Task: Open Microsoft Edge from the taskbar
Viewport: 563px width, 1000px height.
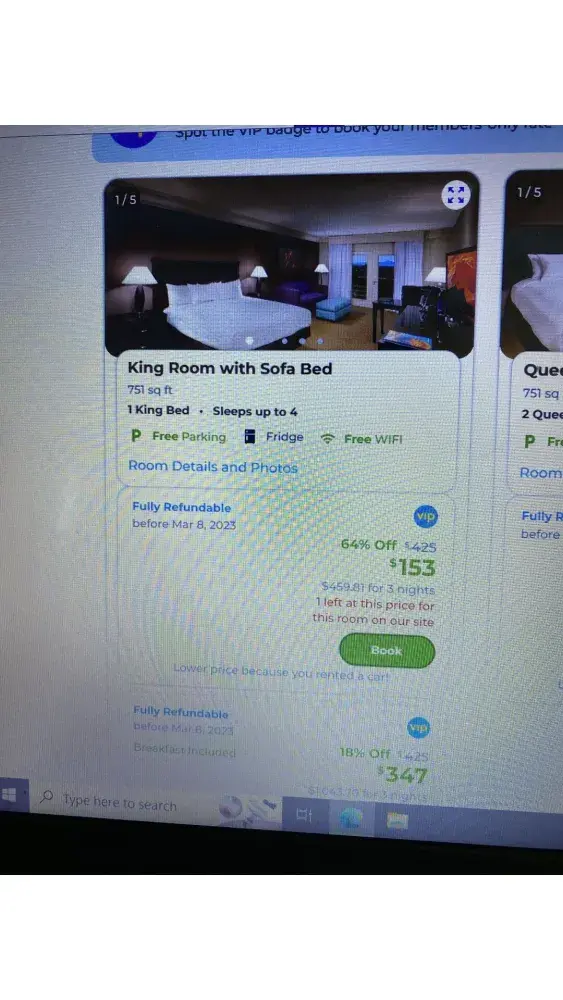Action: [351, 818]
